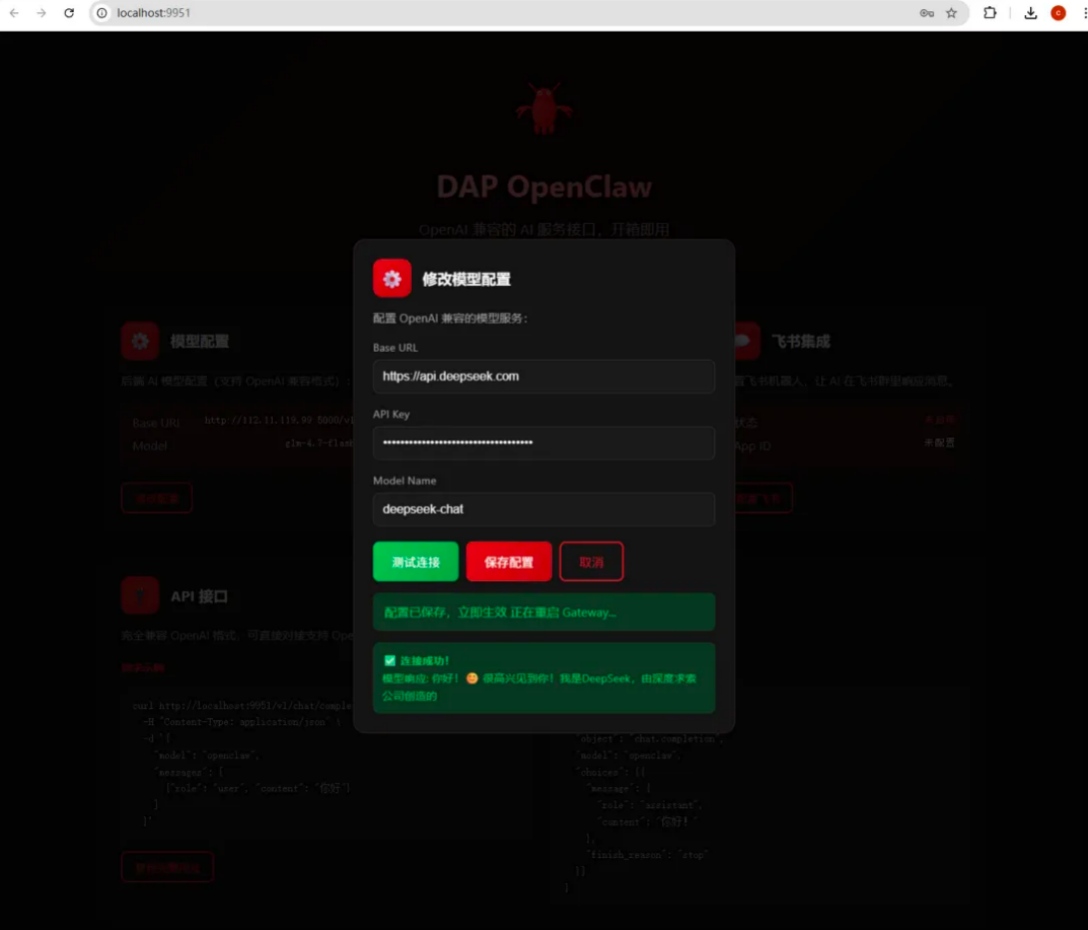Cancel the dialog with the 取消 button
Viewport: 1088px width, 930px height.
point(591,562)
